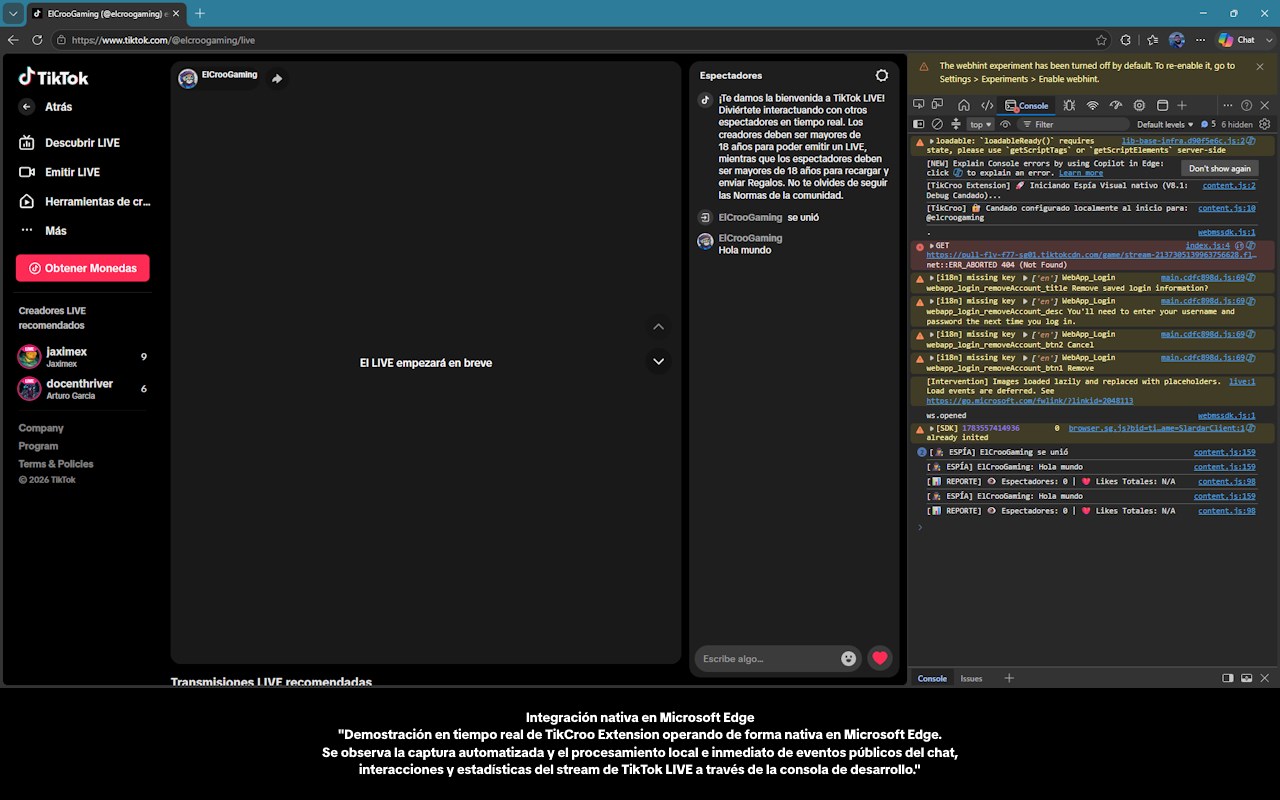Open the content.js:10 source link
Viewport: 1280px width, 800px height.
point(1227,208)
